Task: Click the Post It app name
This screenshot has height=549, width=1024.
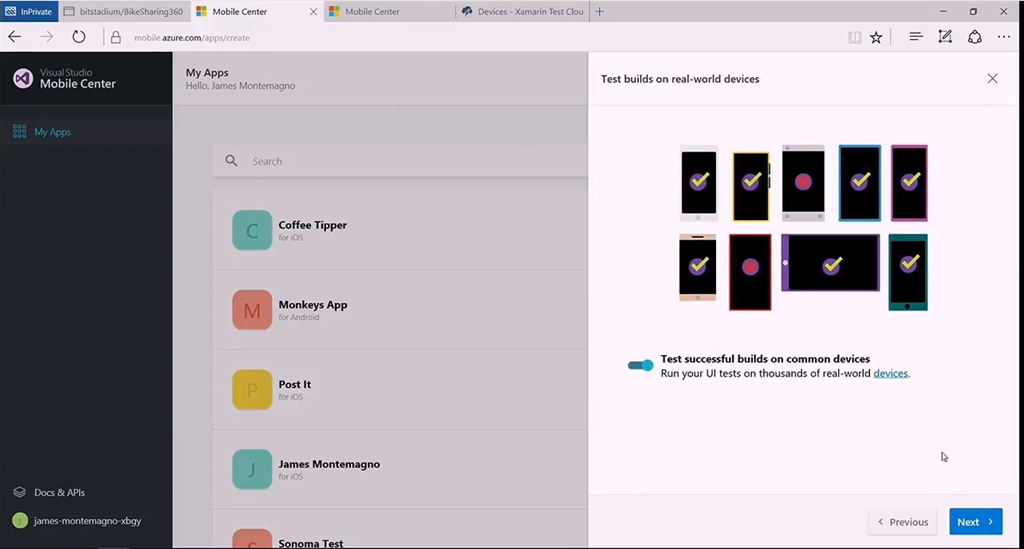Action: (295, 384)
